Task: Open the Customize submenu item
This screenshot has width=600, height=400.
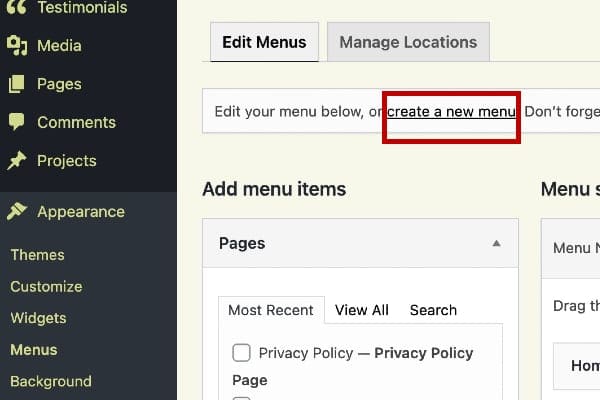Action: [46, 287]
